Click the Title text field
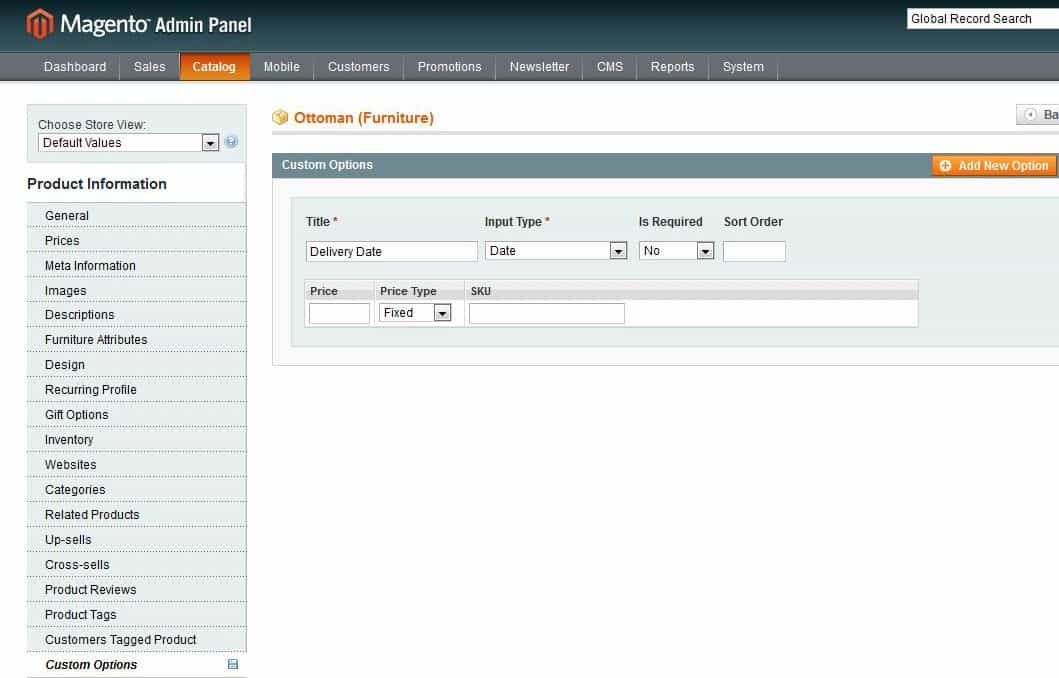This screenshot has height=678, width=1059. point(391,251)
